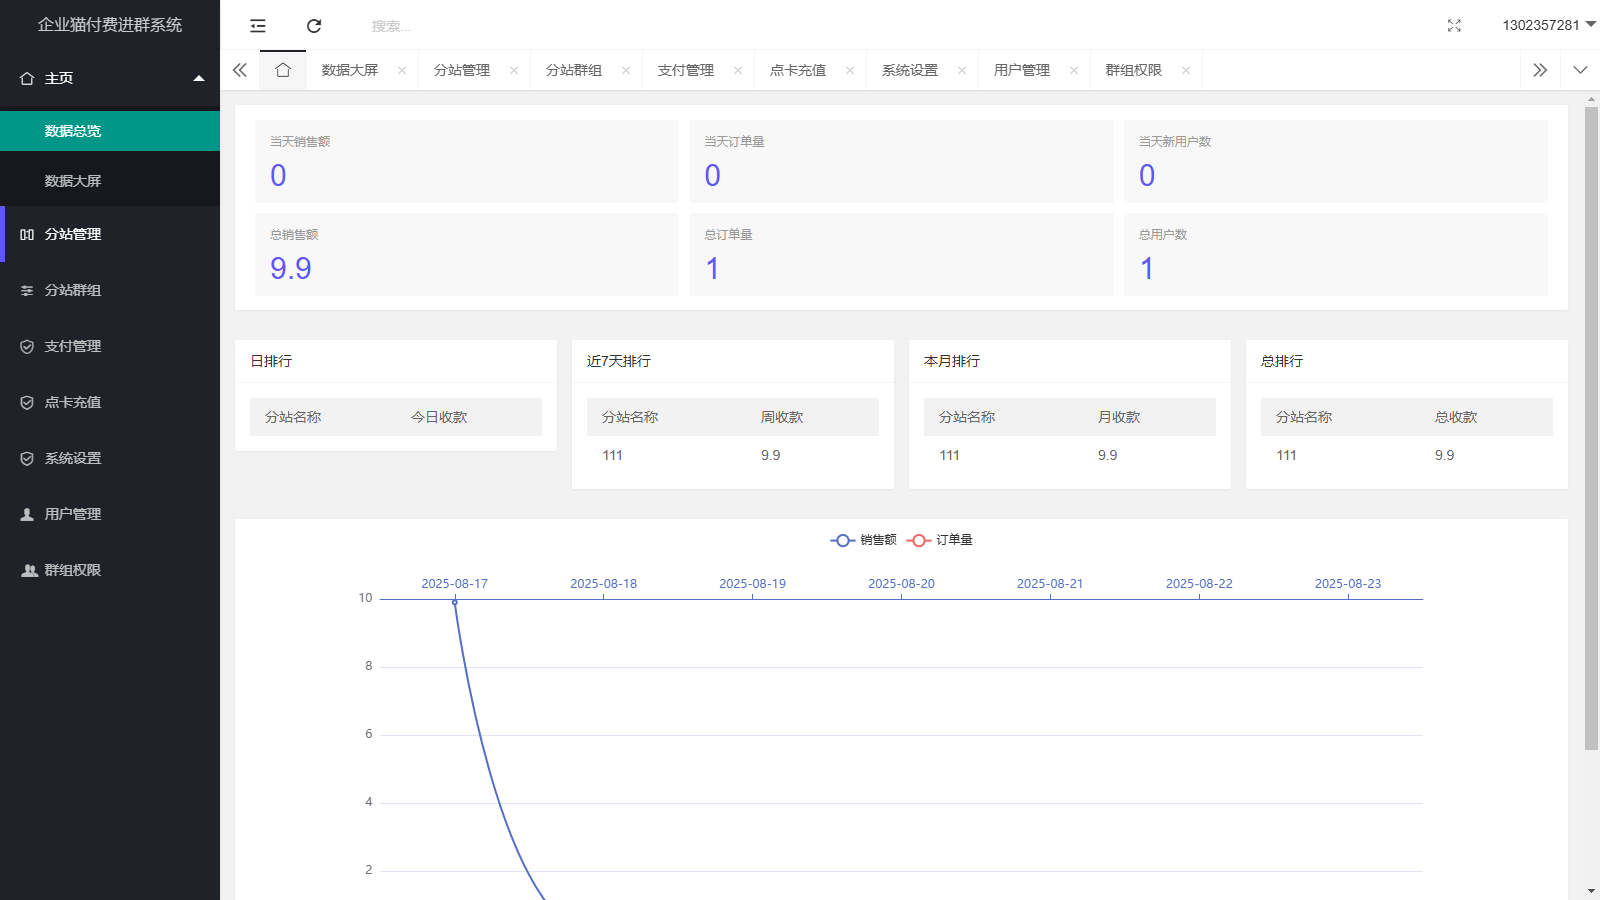Toggle 销售额 series in chart legend
Viewport: 1600px width, 900px height.
coord(864,540)
